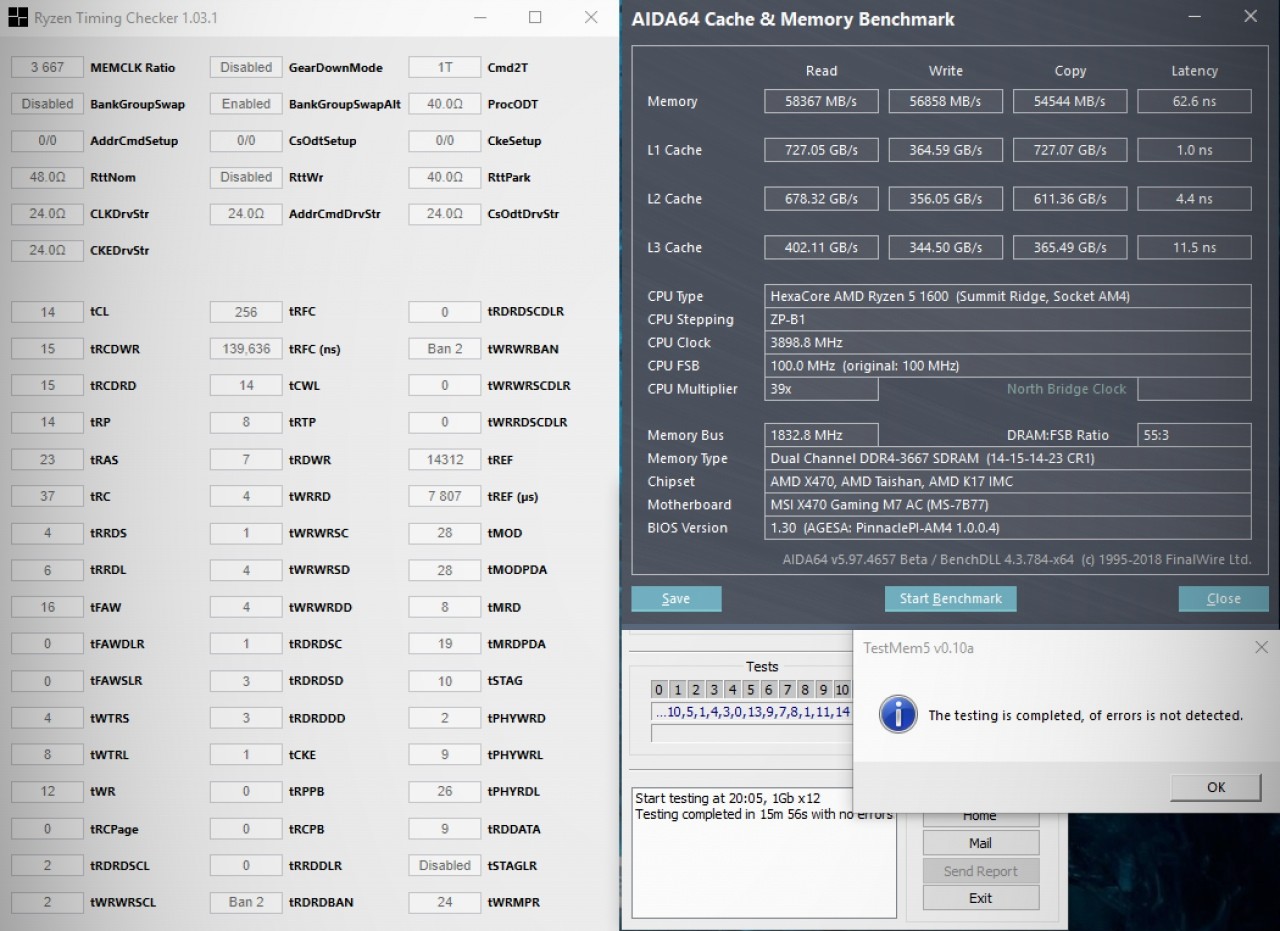The width and height of the screenshot is (1280, 931).
Task: Click the tRFC (ns) value '139,636'
Action: [x=246, y=349]
